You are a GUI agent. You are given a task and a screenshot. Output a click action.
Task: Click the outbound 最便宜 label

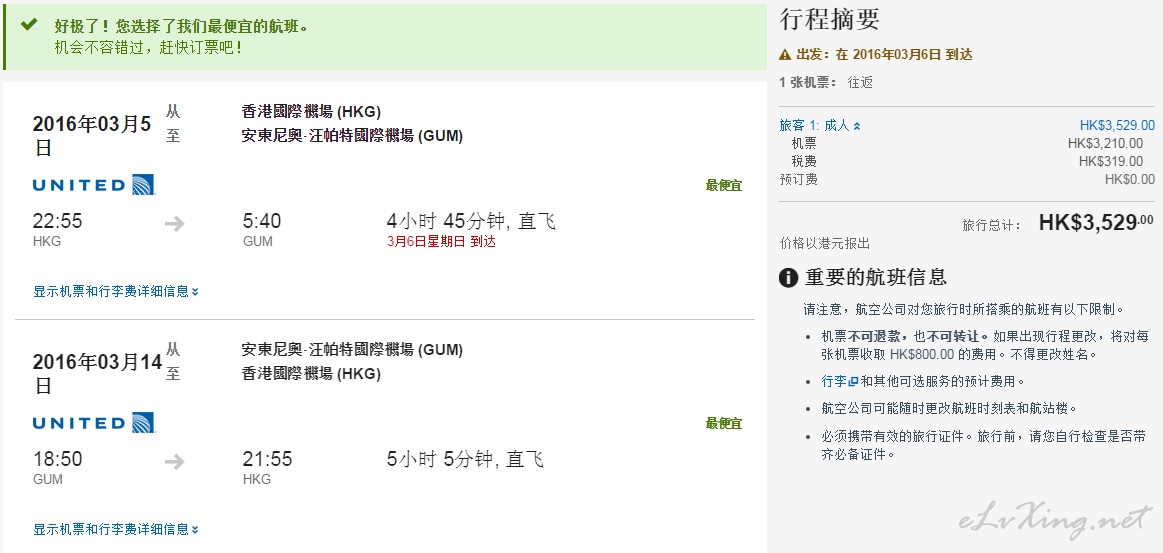724,185
